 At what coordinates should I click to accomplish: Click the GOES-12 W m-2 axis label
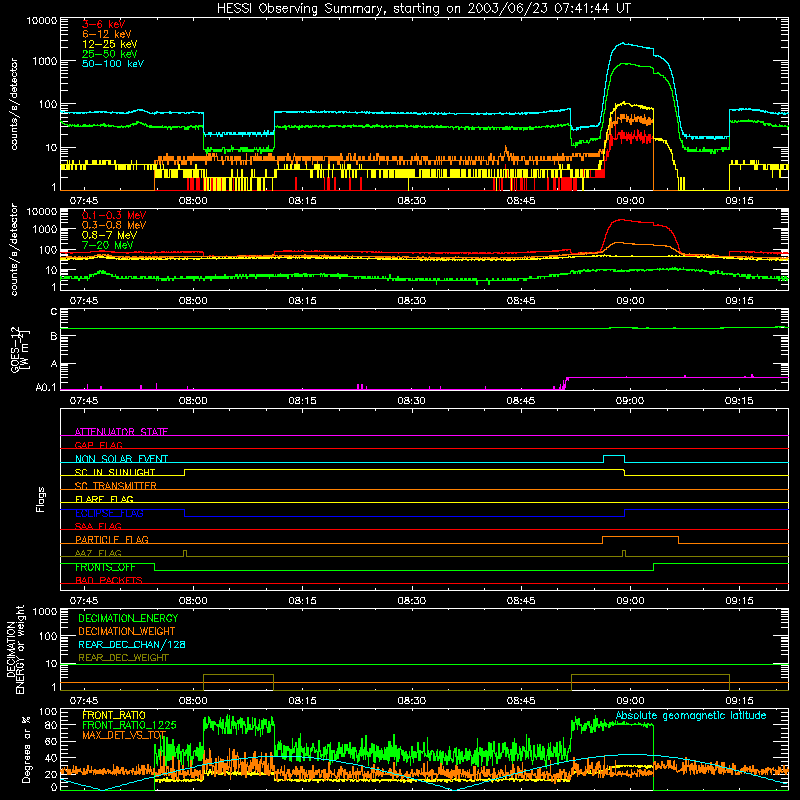(x=20, y=349)
